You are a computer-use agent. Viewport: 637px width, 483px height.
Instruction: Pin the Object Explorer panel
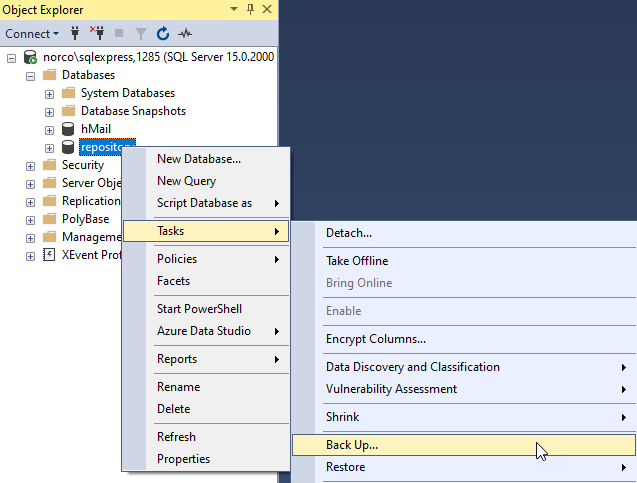tap(248, 9)
